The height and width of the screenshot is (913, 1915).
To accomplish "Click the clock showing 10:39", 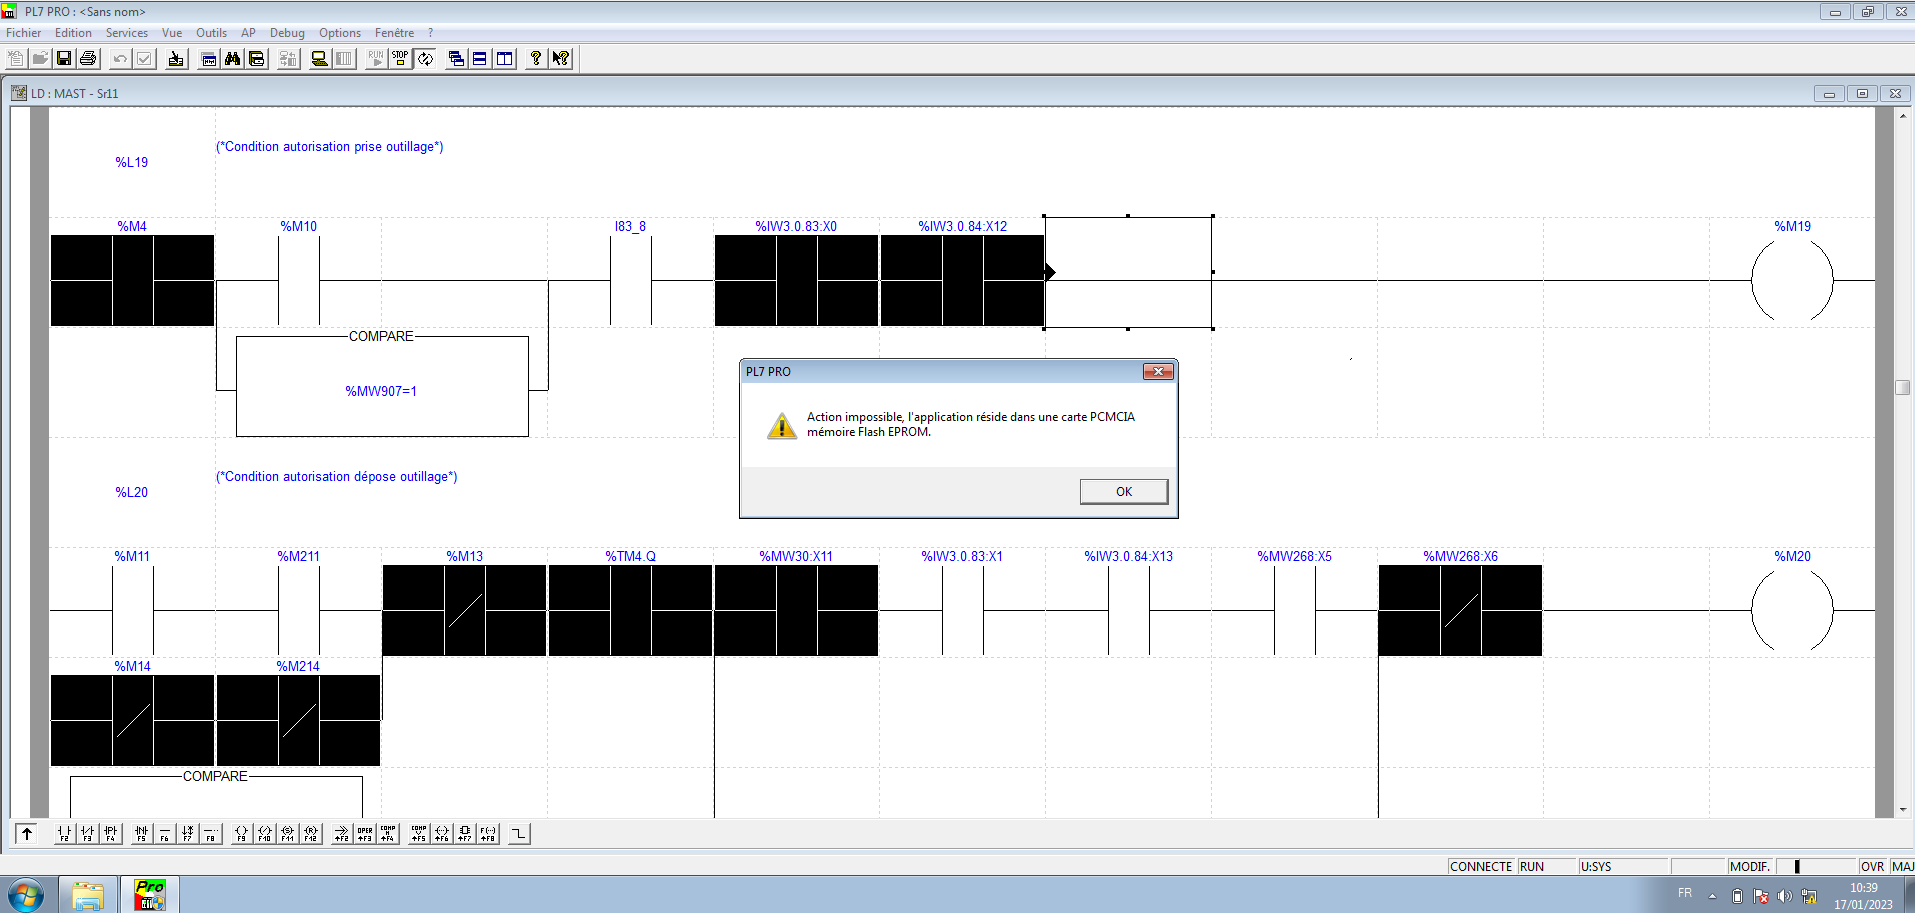I will tap(1863, 888).
